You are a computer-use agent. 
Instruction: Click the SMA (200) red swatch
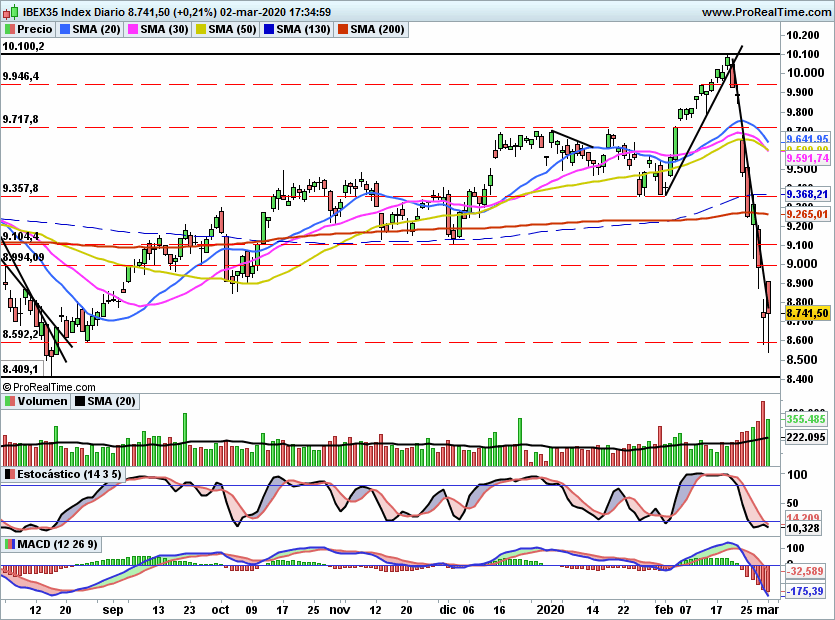343,29
